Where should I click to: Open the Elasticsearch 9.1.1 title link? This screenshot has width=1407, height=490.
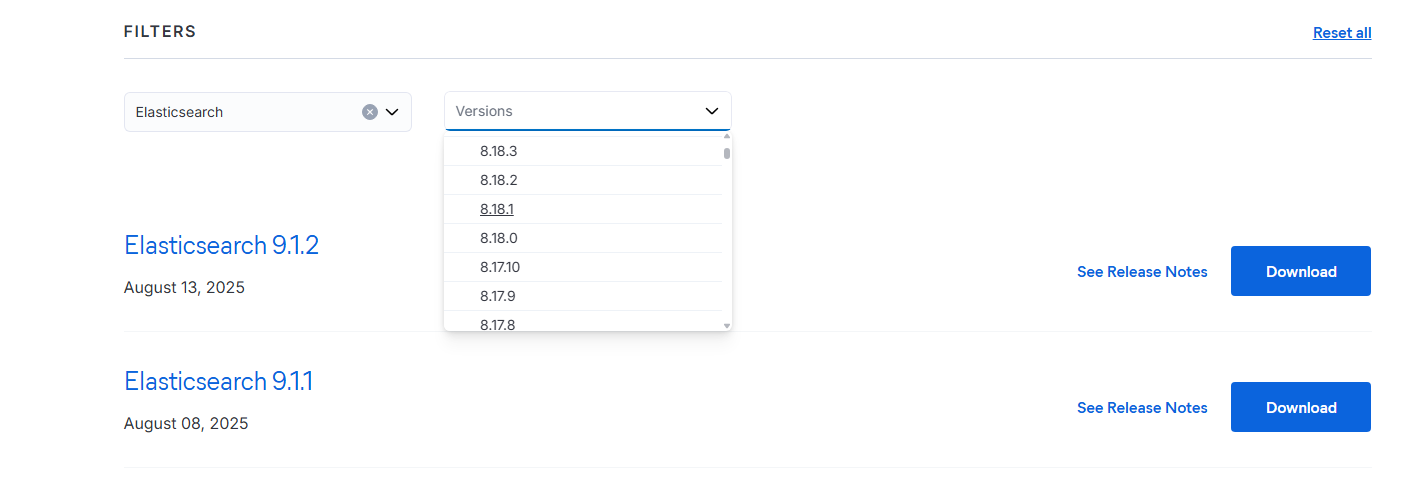point(218,381)
